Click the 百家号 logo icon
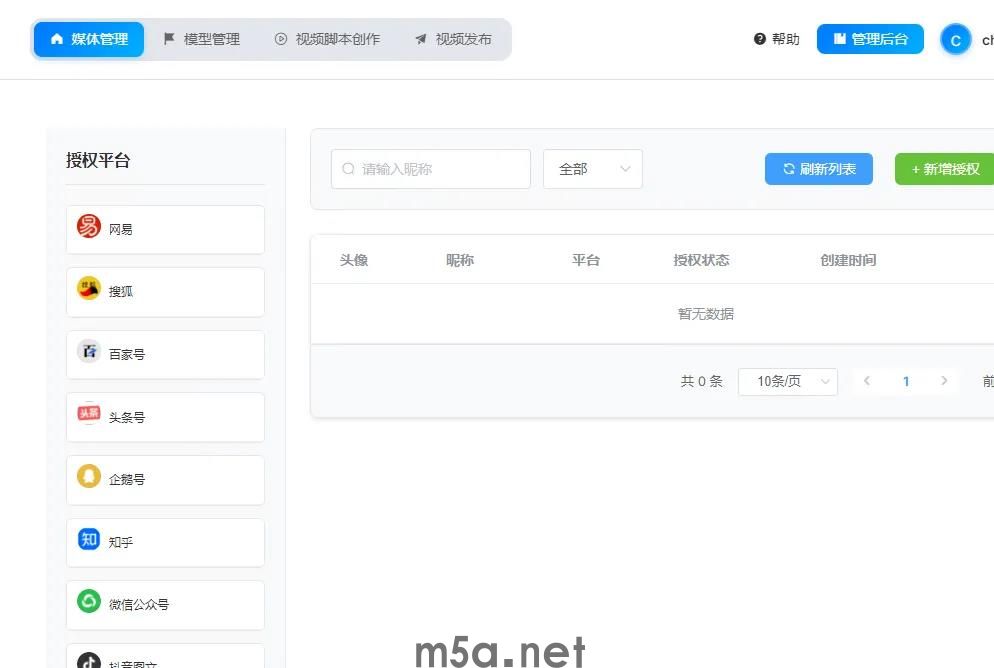The image size is (994, 668). coord(89,351)
